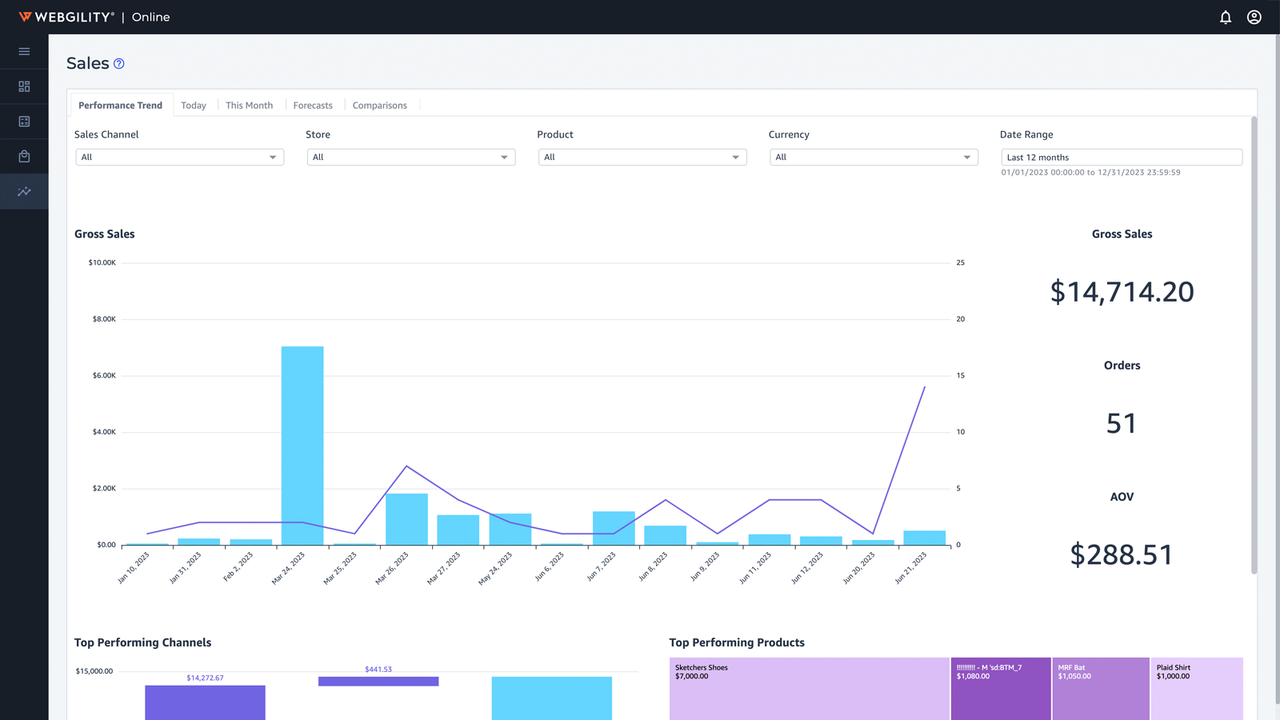Switch to the Forecasts tab

313,105
